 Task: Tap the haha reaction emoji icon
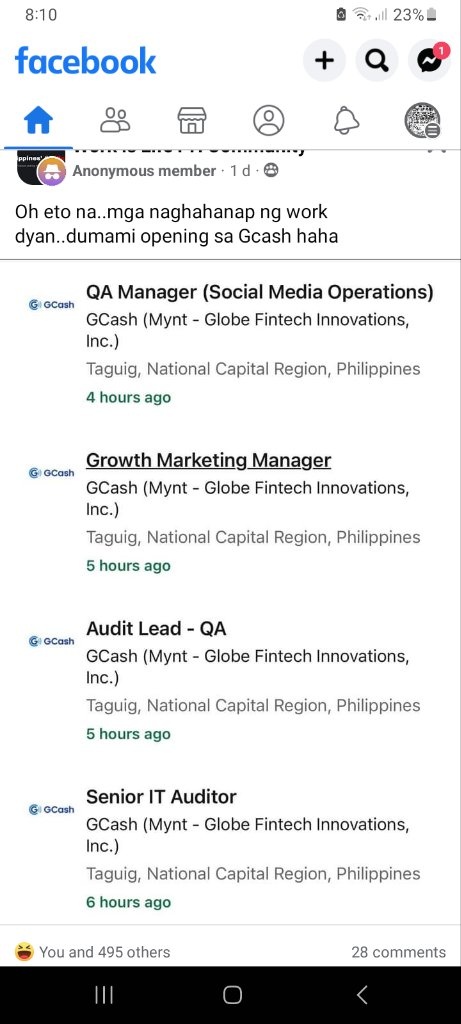click(24, 952)
